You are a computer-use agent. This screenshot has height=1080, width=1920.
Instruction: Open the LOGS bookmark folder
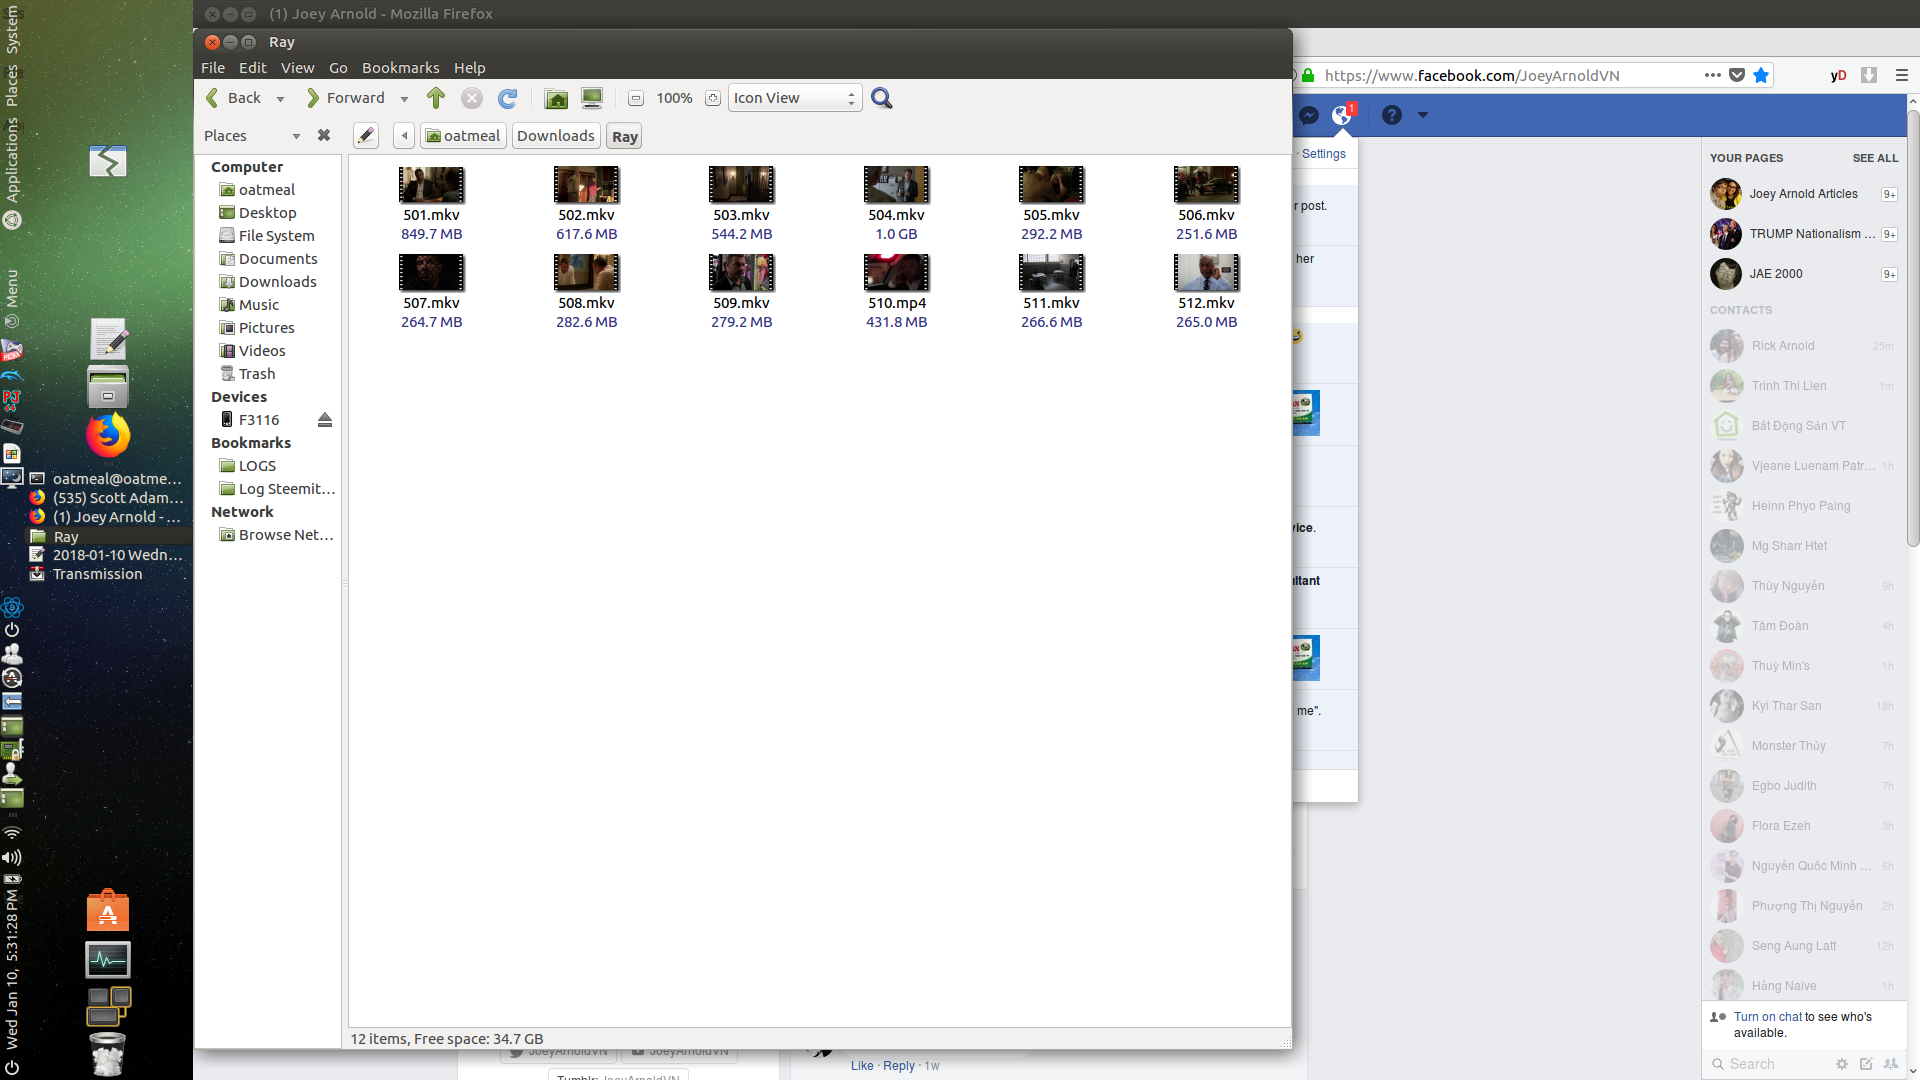247,466
